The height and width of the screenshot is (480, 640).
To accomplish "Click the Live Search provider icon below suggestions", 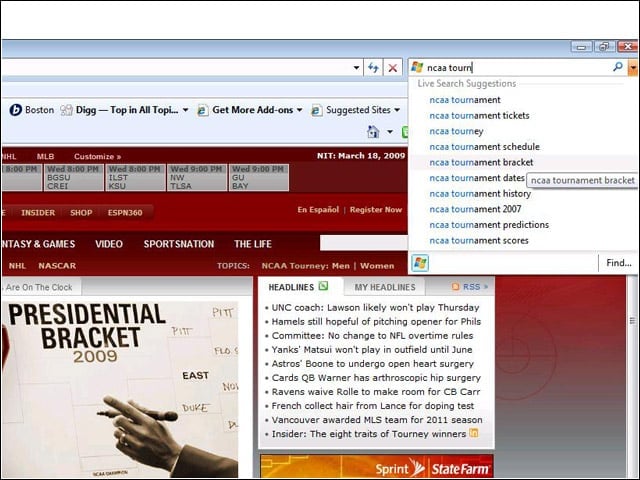I will pyautogui.click(x=420, y=263).
